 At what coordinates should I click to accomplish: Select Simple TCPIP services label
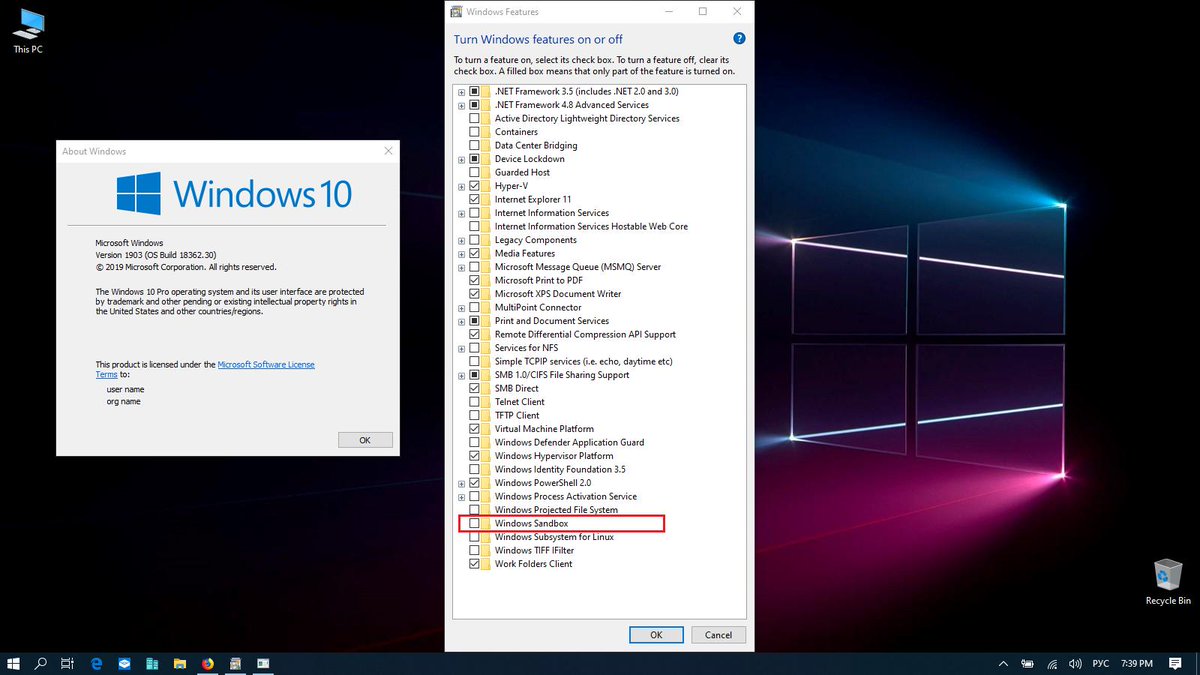pos(583,361)
